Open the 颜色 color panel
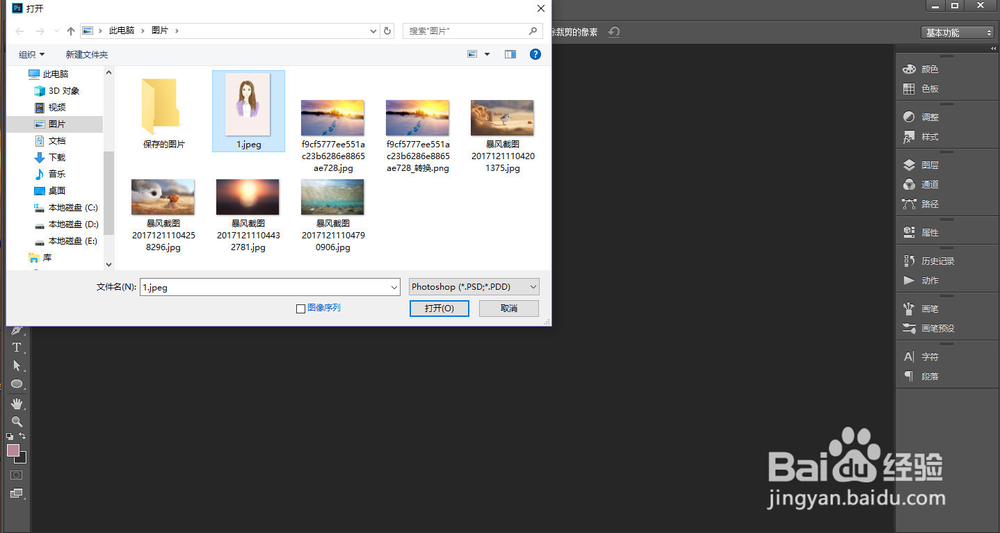Viewport: 1000px width, 533px height. coord(920,69)
